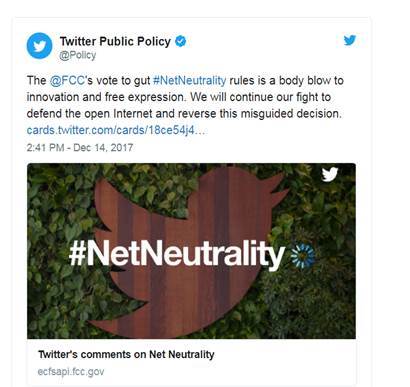Follow the cards.twitter.com link

tap(116, 130)
